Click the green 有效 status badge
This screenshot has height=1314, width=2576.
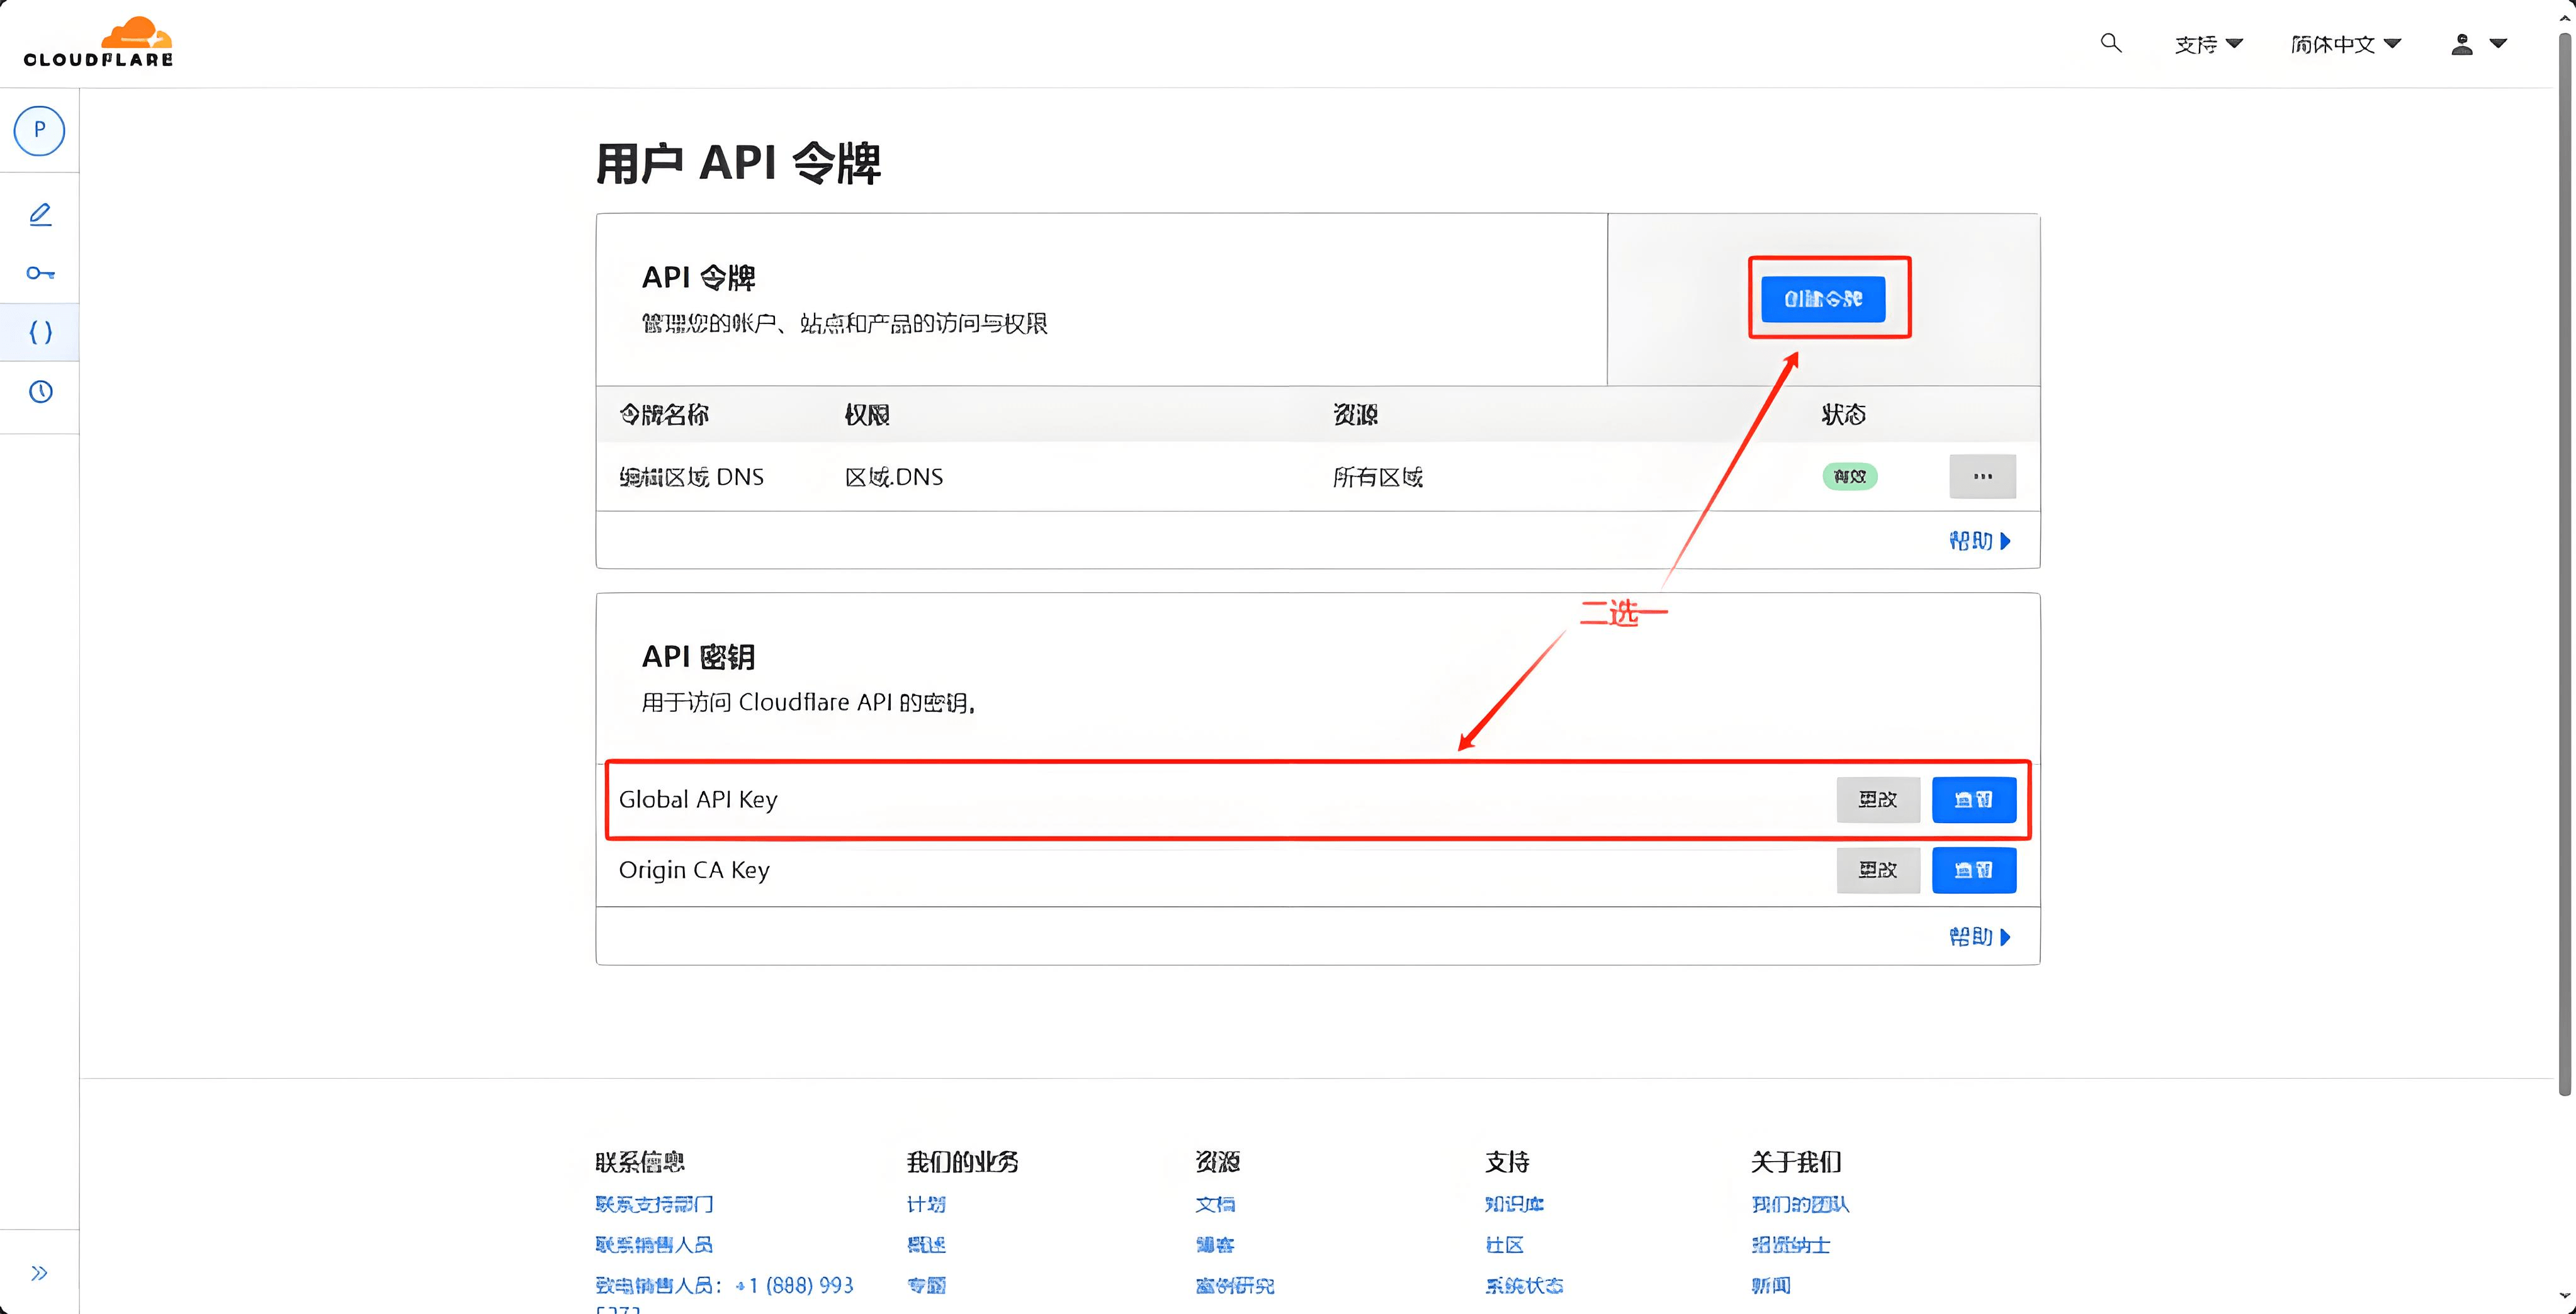(x=1849, y=476)
